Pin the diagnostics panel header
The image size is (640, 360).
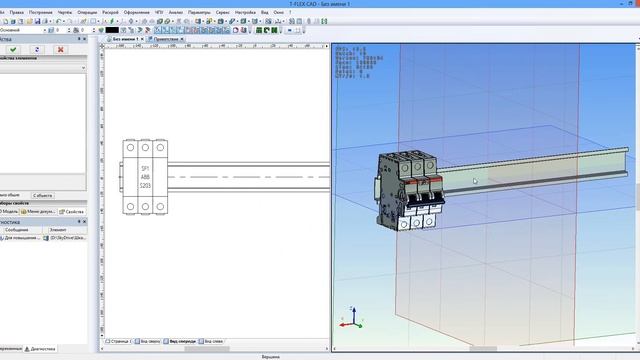click(79, 222)
